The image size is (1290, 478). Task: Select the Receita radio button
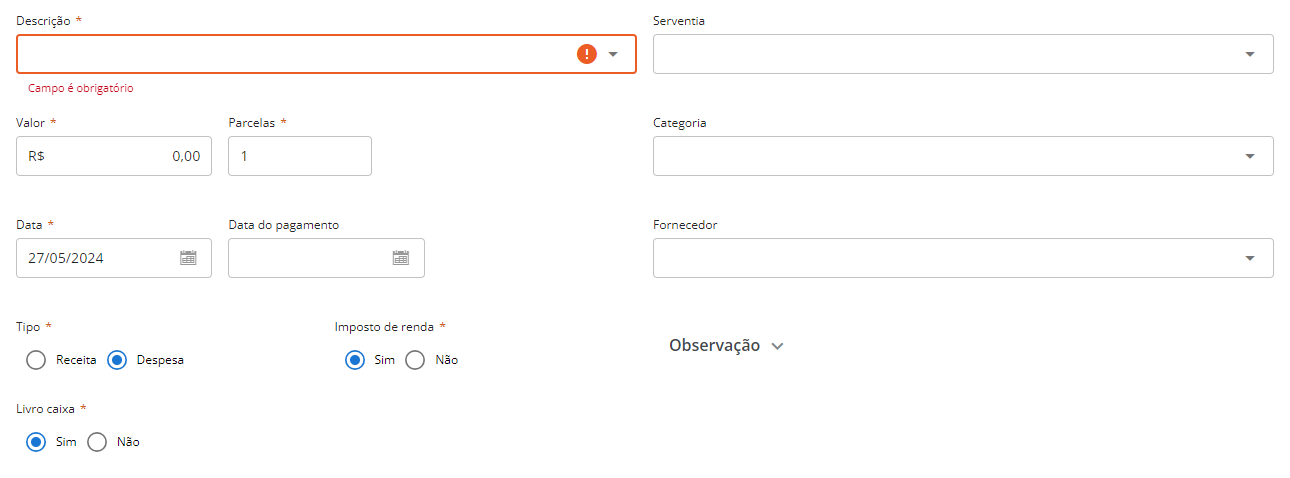tap(36, 360)
